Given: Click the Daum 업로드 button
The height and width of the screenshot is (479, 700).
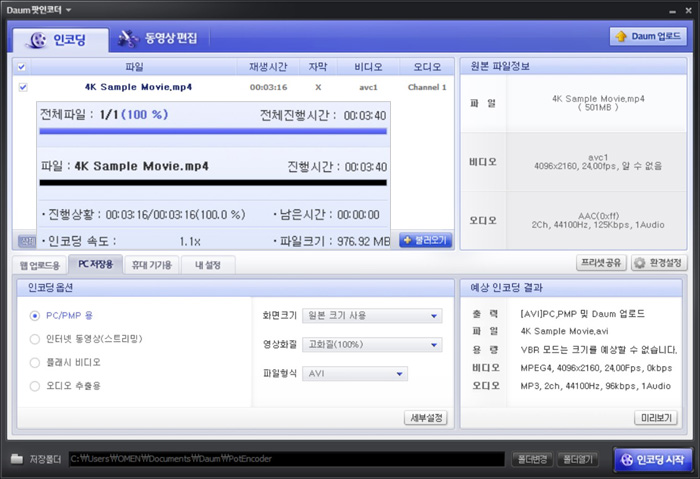Looking at the screenshot, I should (648, 37).
